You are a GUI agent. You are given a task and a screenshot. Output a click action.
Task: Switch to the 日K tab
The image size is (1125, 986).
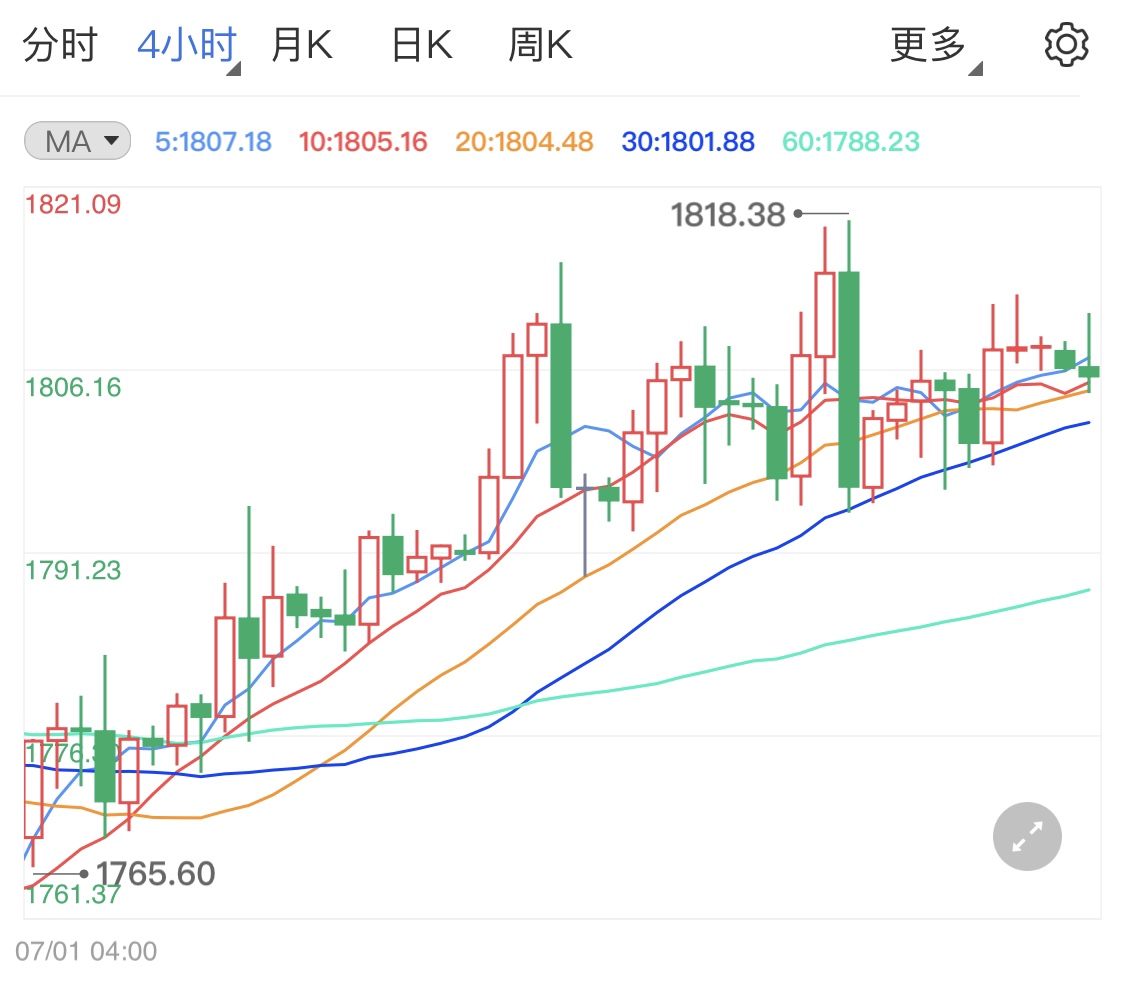click(420, 44)
